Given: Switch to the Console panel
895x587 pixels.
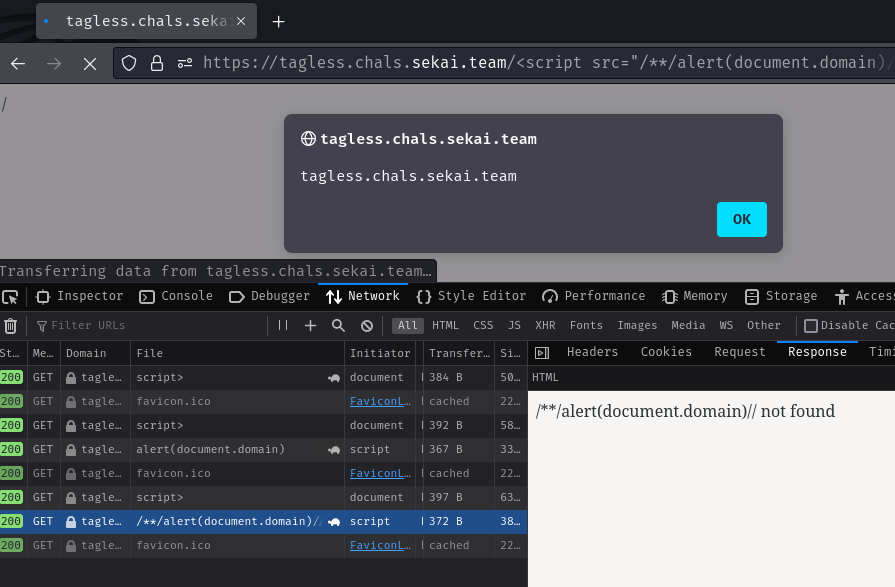Looking at the screenshot, I should click(176, 296).
